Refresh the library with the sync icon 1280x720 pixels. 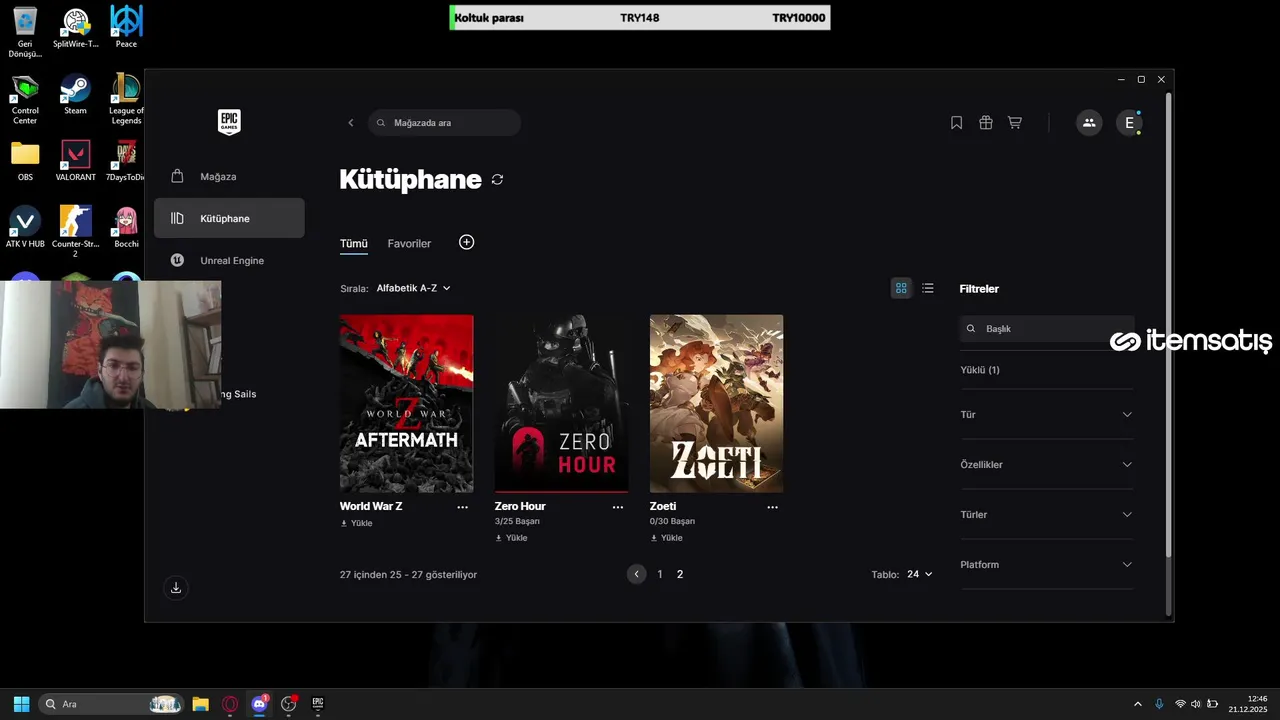498,180
